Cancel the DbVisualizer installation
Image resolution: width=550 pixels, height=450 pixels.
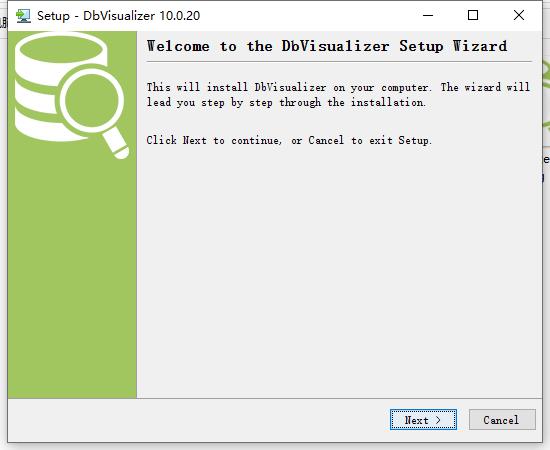[x=502, y=419]
